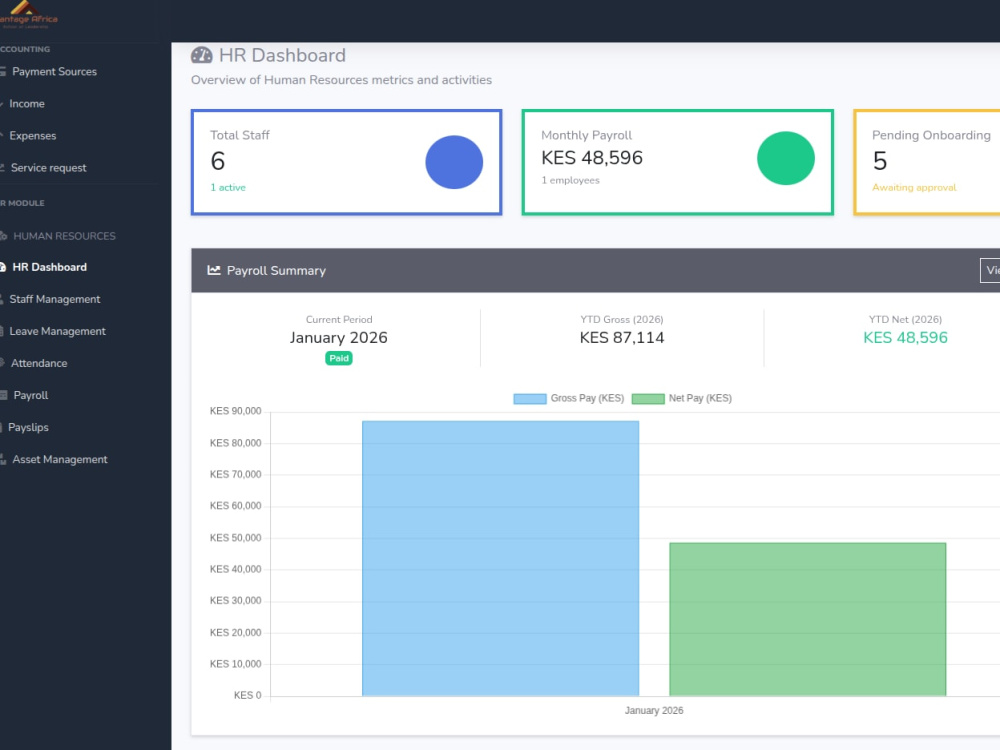Click the Payroll Summary chart icon
Image resolution: width=1000 pixels, height=750 pixels.
(x=214, y=270)
